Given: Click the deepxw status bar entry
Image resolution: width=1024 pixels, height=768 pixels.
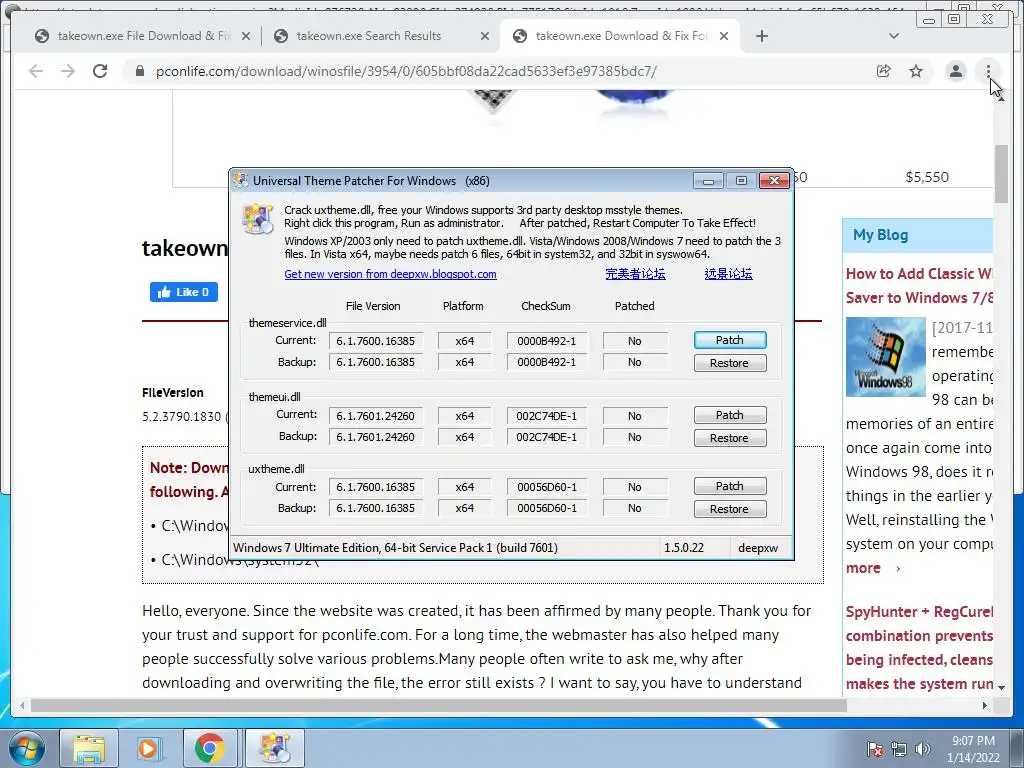Looking at the screenshot, I should 758,548.
